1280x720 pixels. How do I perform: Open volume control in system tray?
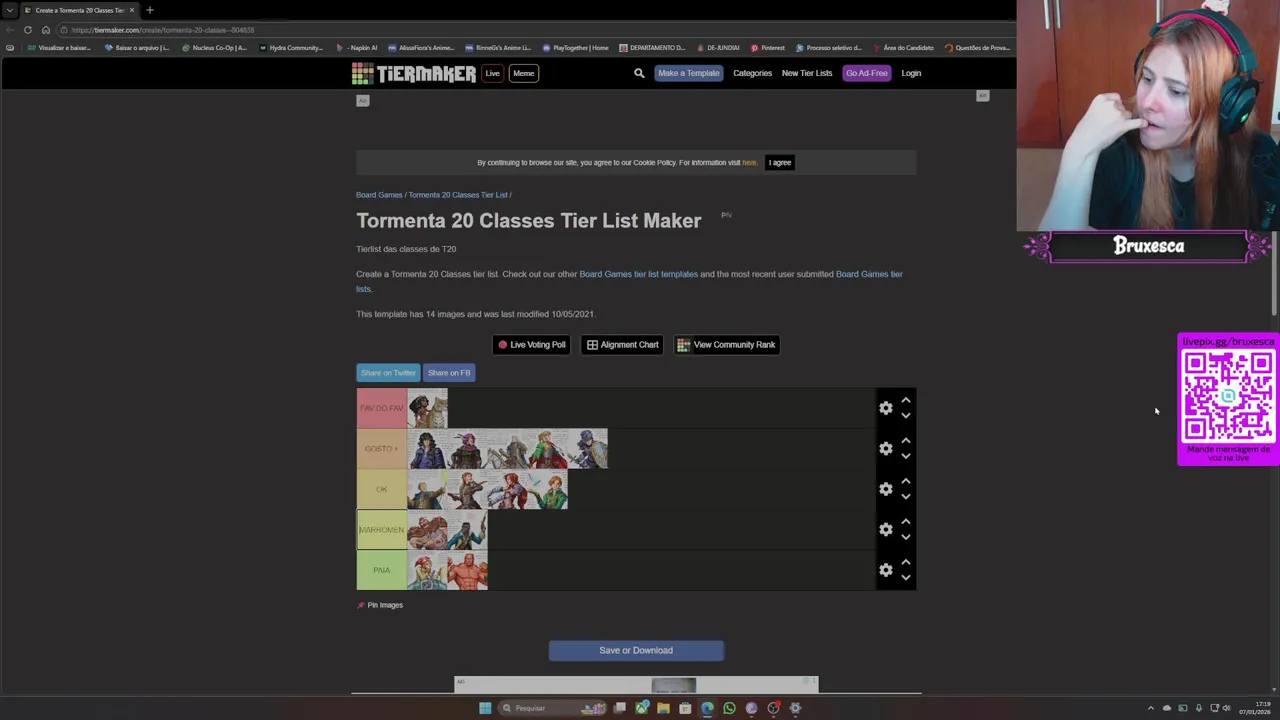point(1226,708)
